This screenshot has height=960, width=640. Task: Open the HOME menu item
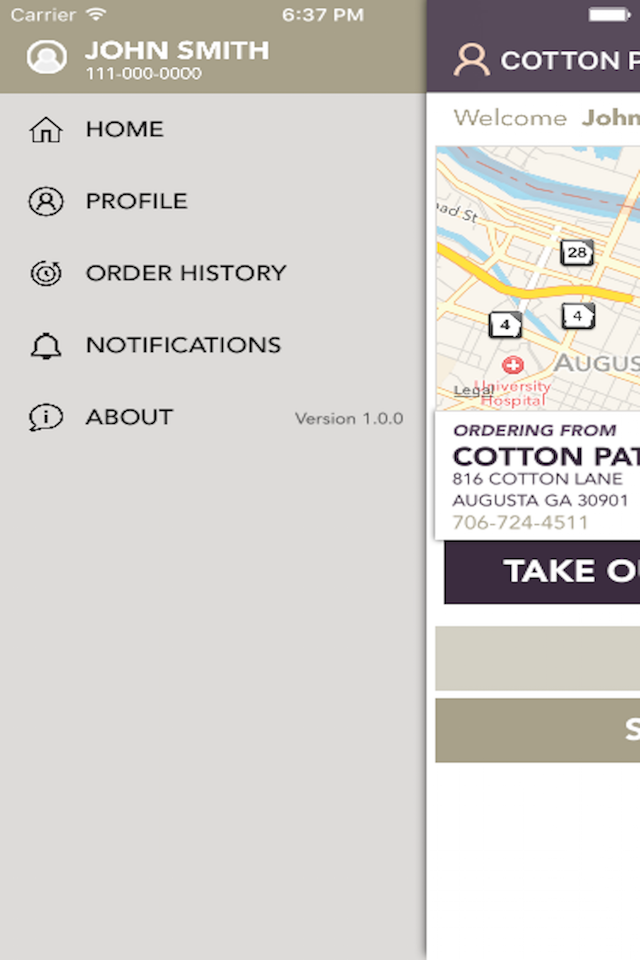(213, 129)
